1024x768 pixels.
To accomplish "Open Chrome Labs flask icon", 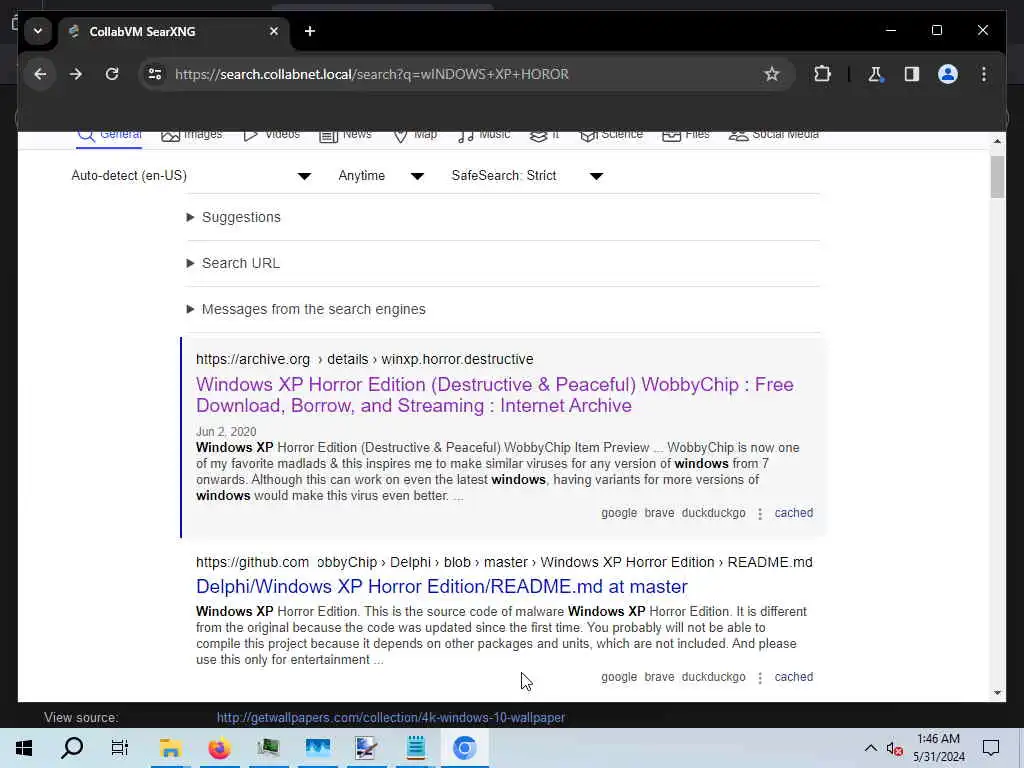I will click(875, 74).
